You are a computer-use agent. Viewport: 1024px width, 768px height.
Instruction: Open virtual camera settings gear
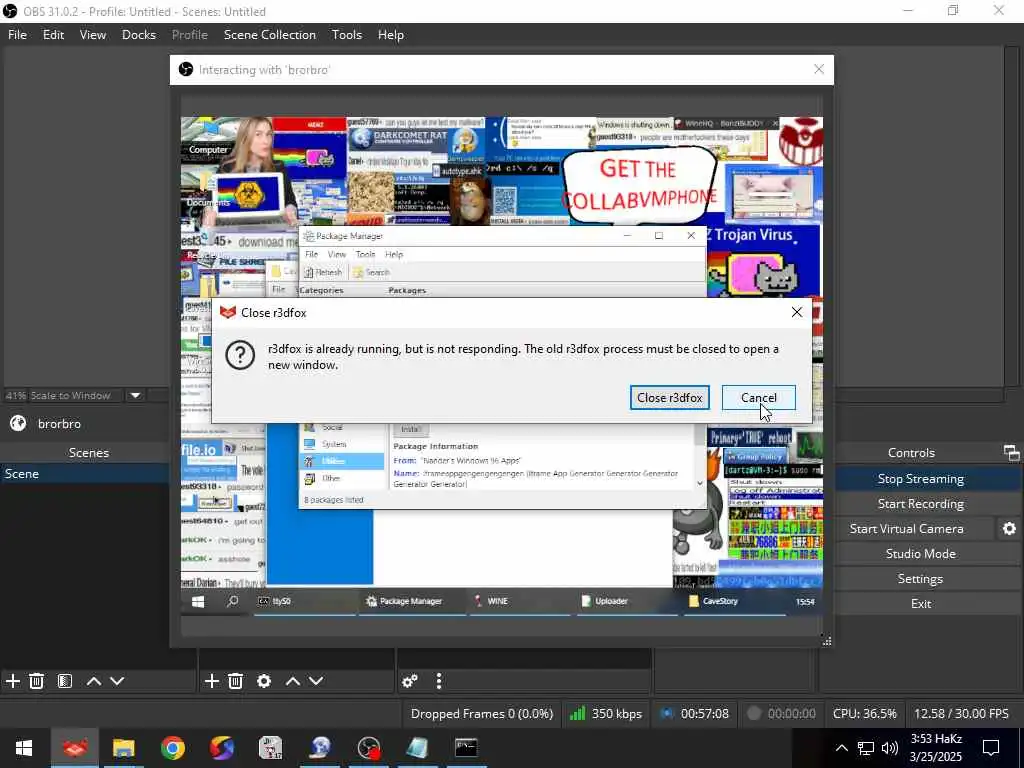coord(1009,529)
